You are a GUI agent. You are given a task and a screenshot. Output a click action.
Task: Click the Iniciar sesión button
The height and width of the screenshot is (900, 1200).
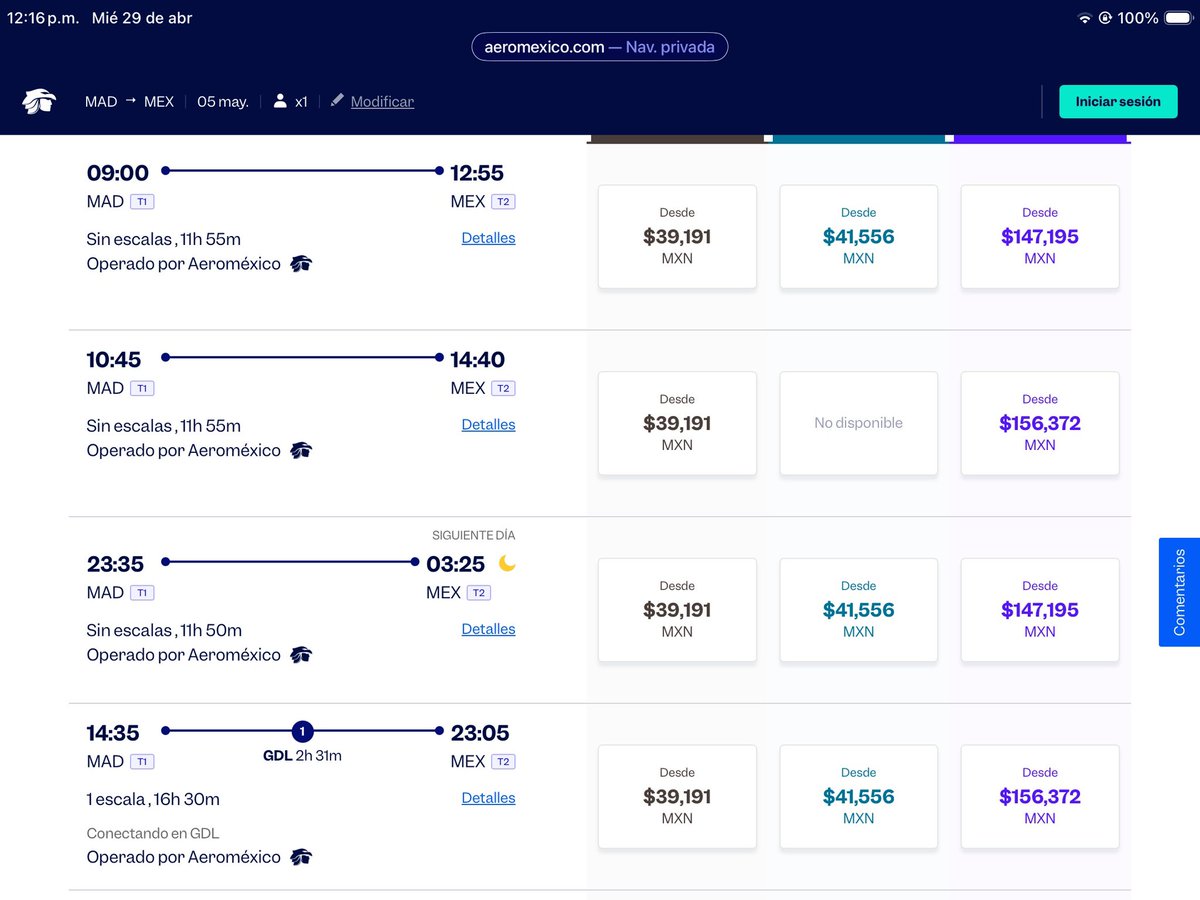(x=1118, y=101)
